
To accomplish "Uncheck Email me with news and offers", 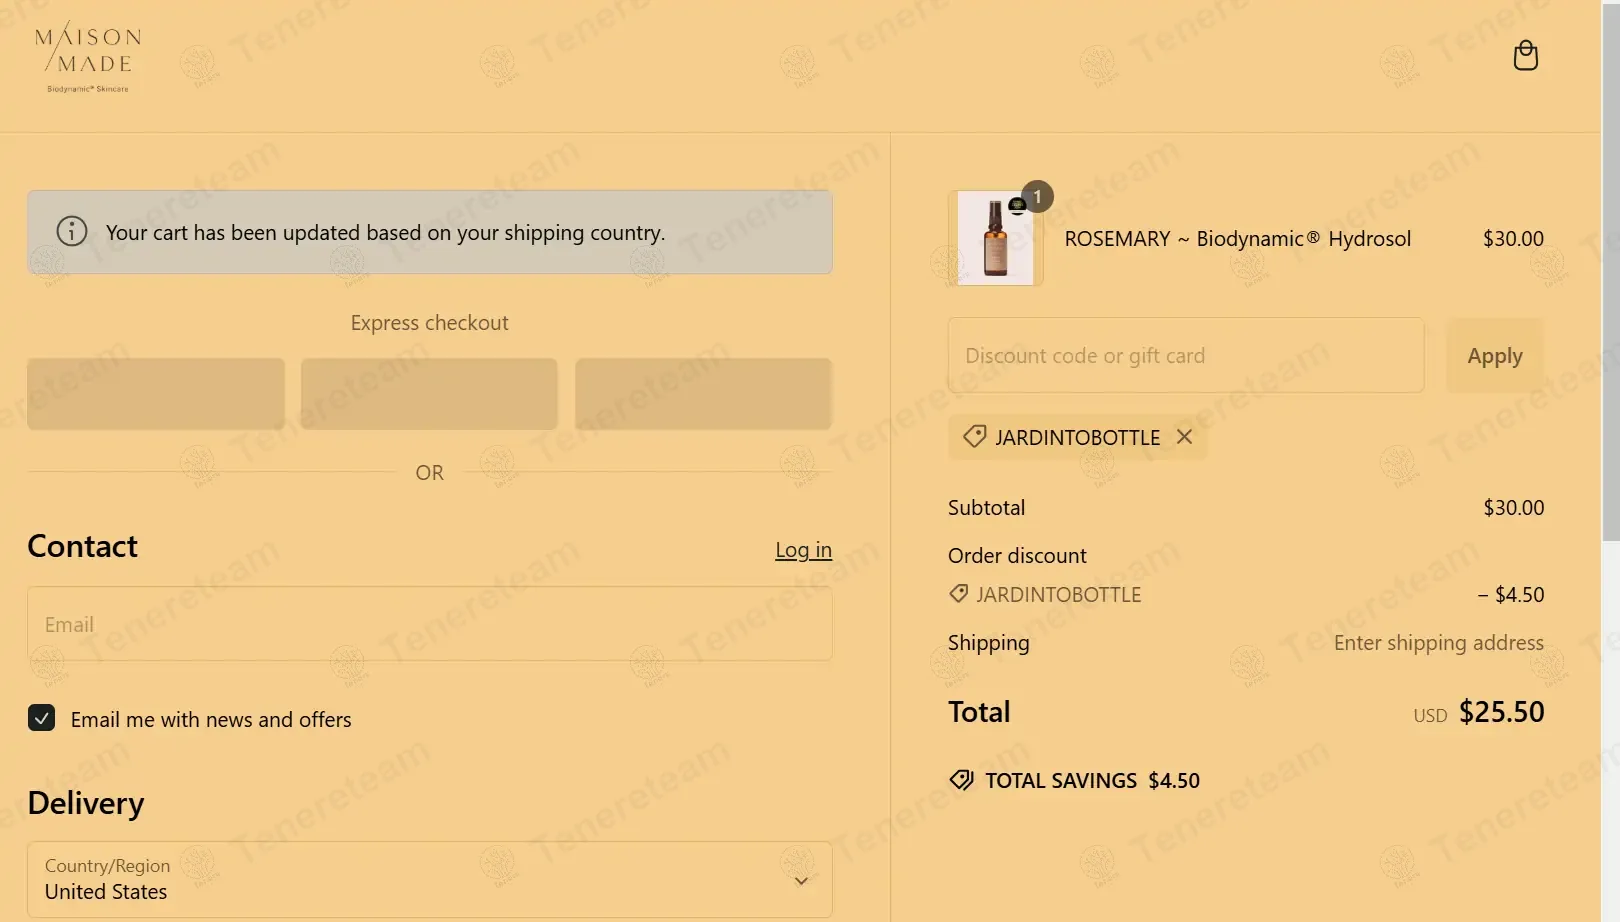I will pyautogui.click(x=42, y=718).
